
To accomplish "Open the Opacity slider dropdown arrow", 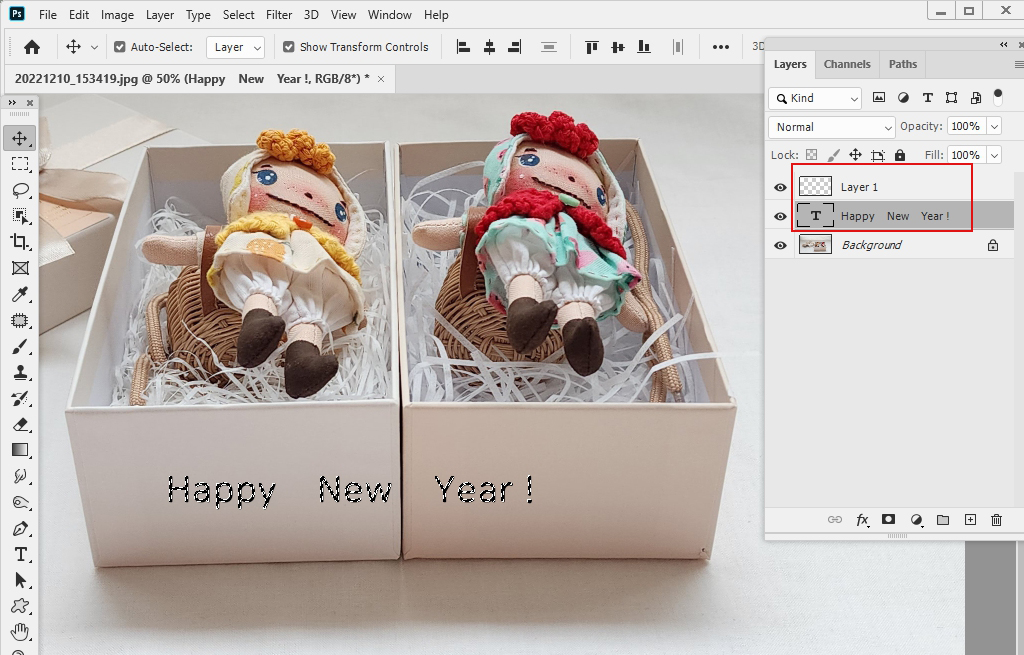I will 994,126.
